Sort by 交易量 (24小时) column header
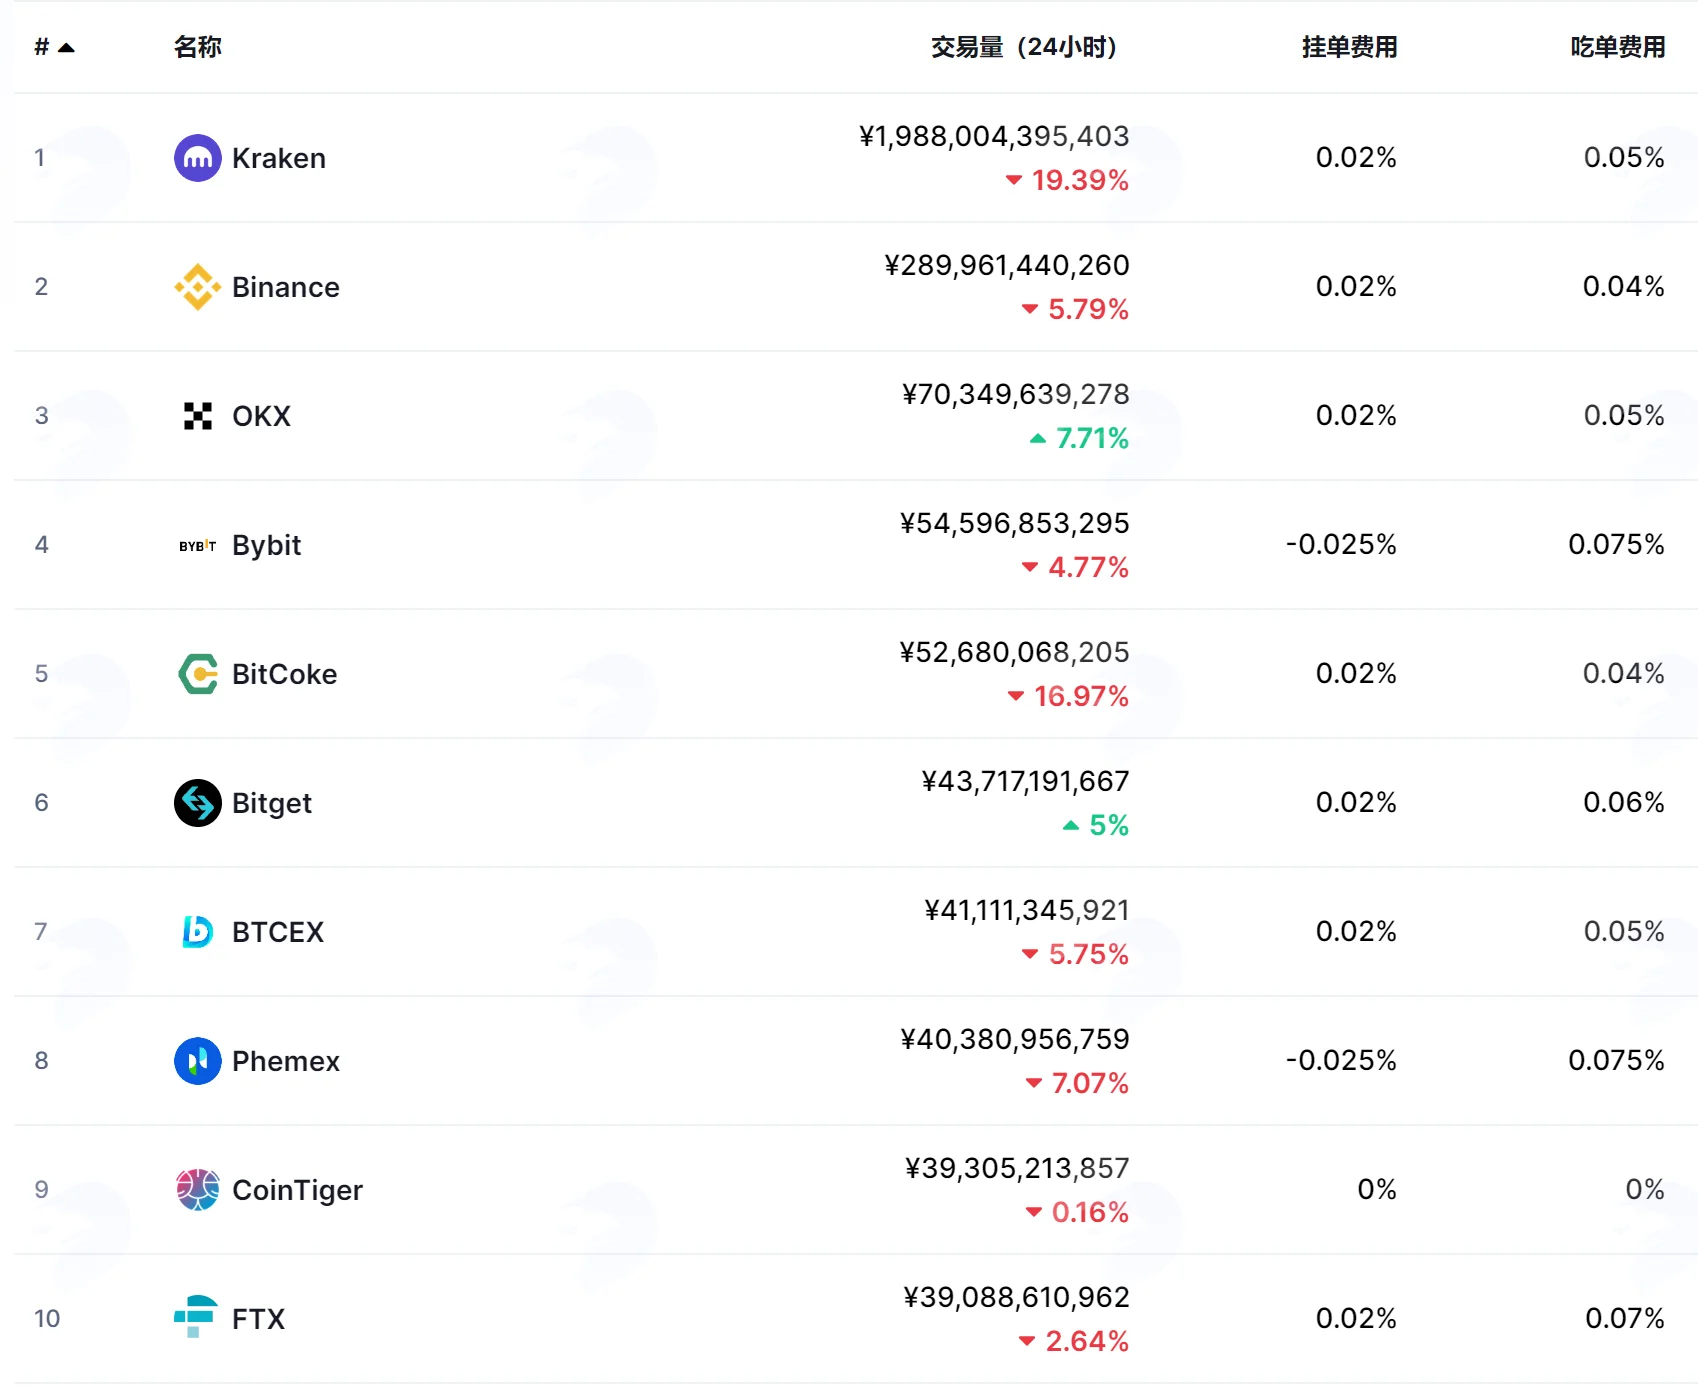 pyautogui.click(x=1024, y=47)
